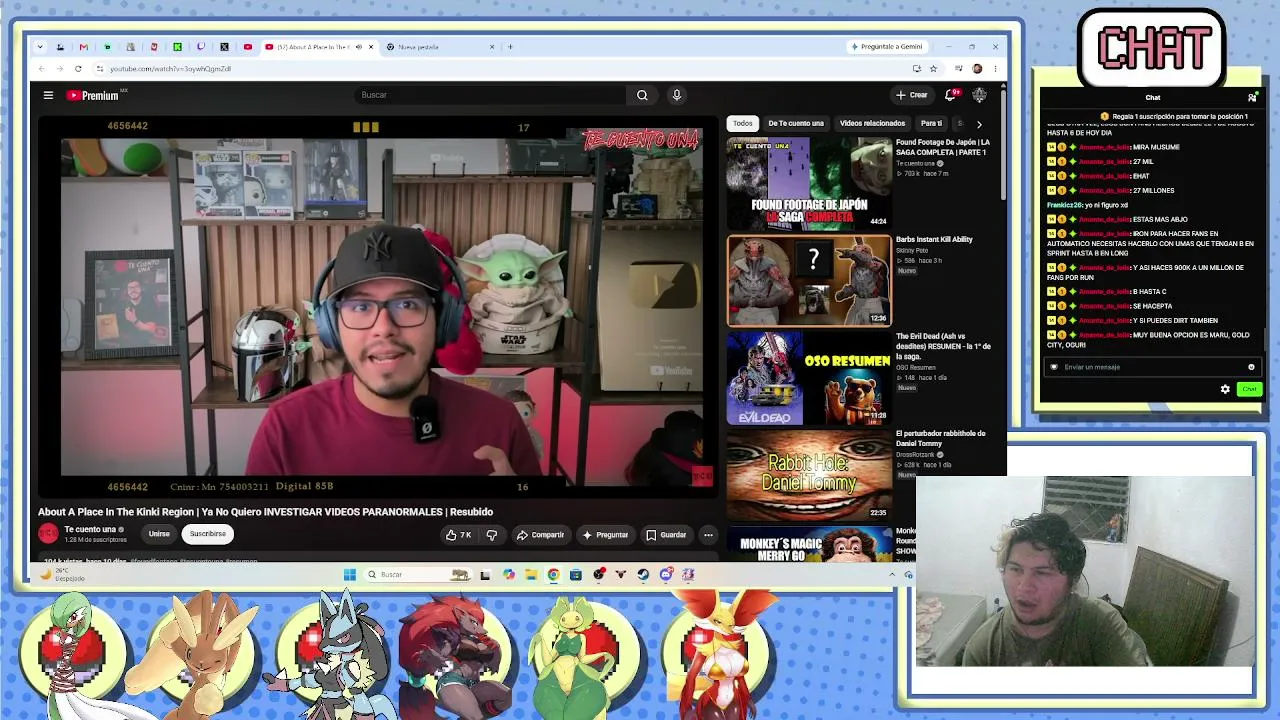The width and height of the screenshot is (1280, 720).
Task: Click the YouTube search magnifier button
Action: (x=642, y=95)
